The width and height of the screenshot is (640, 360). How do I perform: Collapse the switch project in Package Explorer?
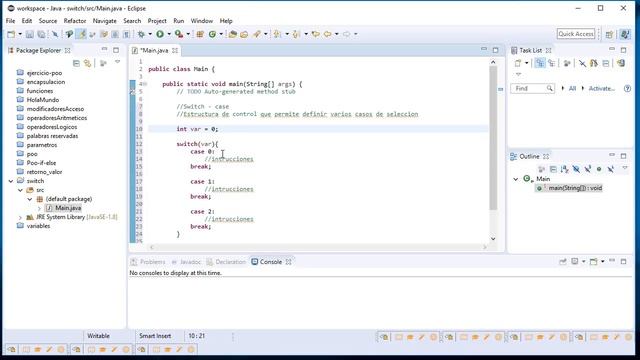pyautogui.click(x=11, y=181)
